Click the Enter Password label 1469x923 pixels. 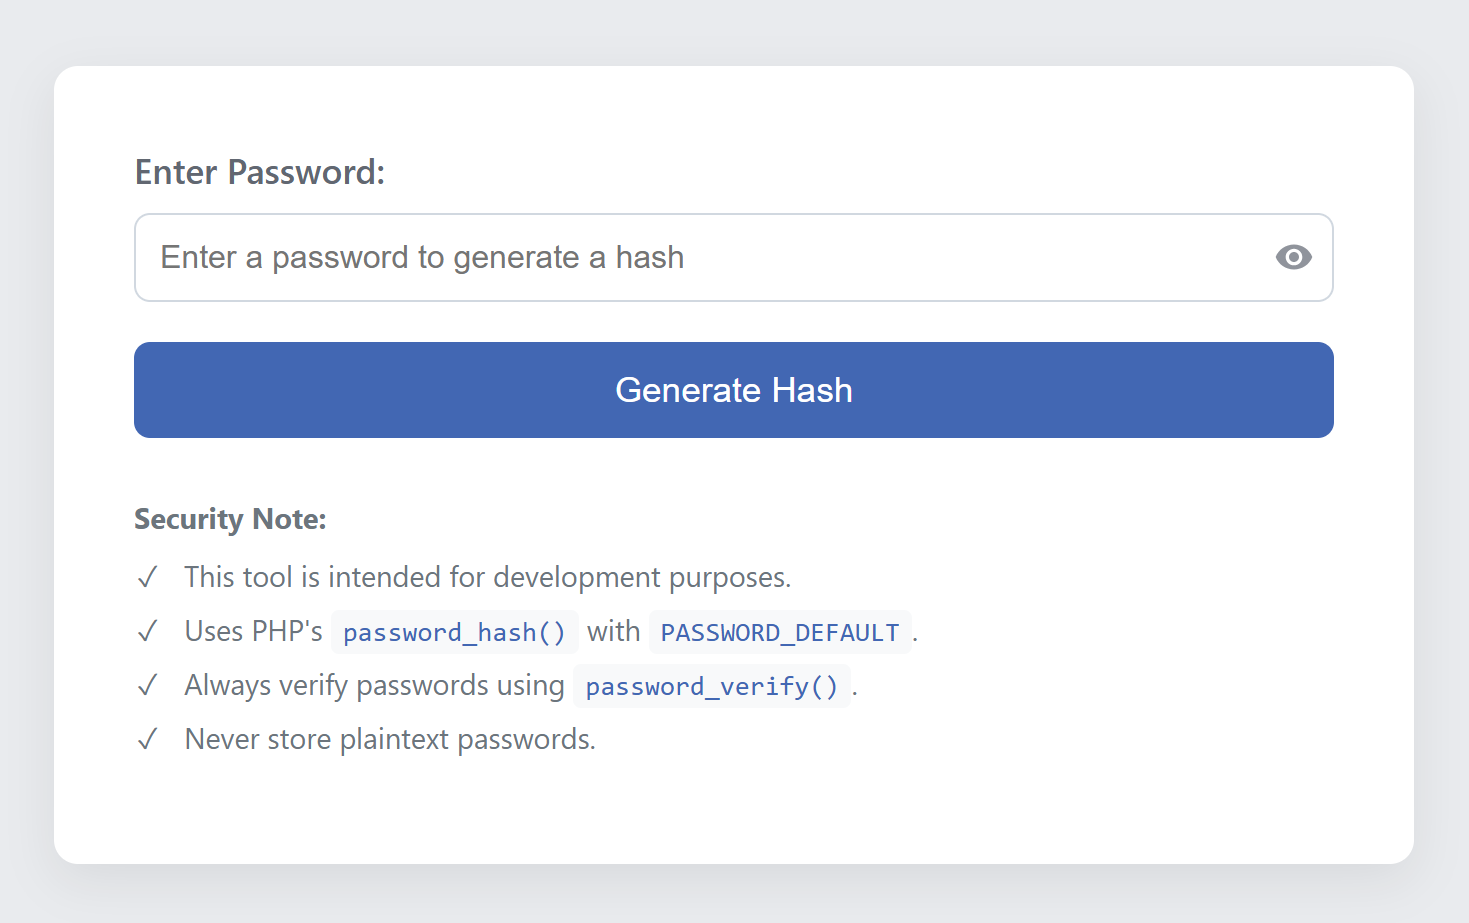260,172
